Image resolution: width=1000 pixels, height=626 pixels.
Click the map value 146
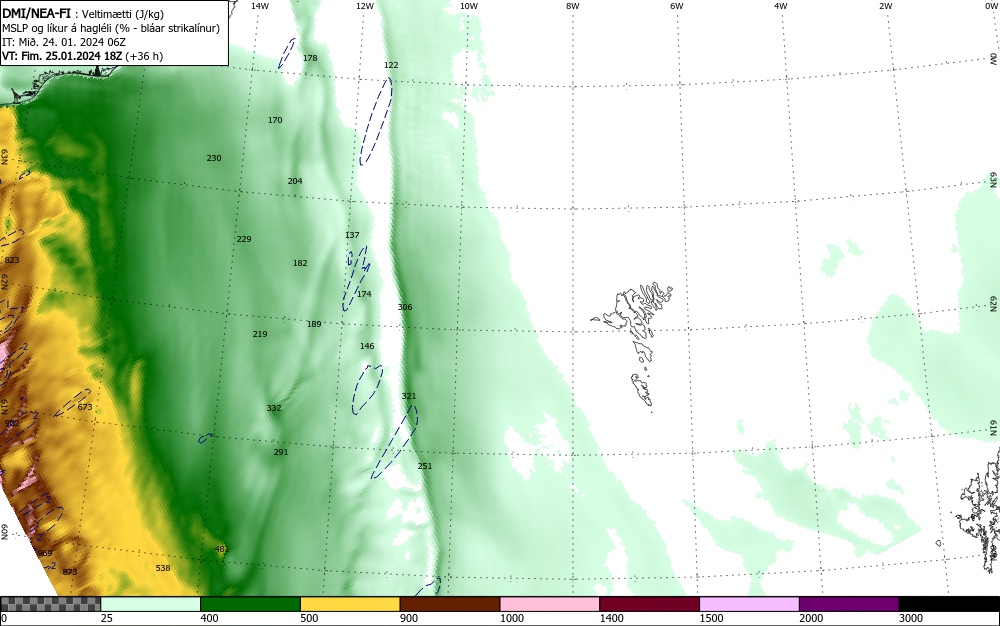point(367,346)
